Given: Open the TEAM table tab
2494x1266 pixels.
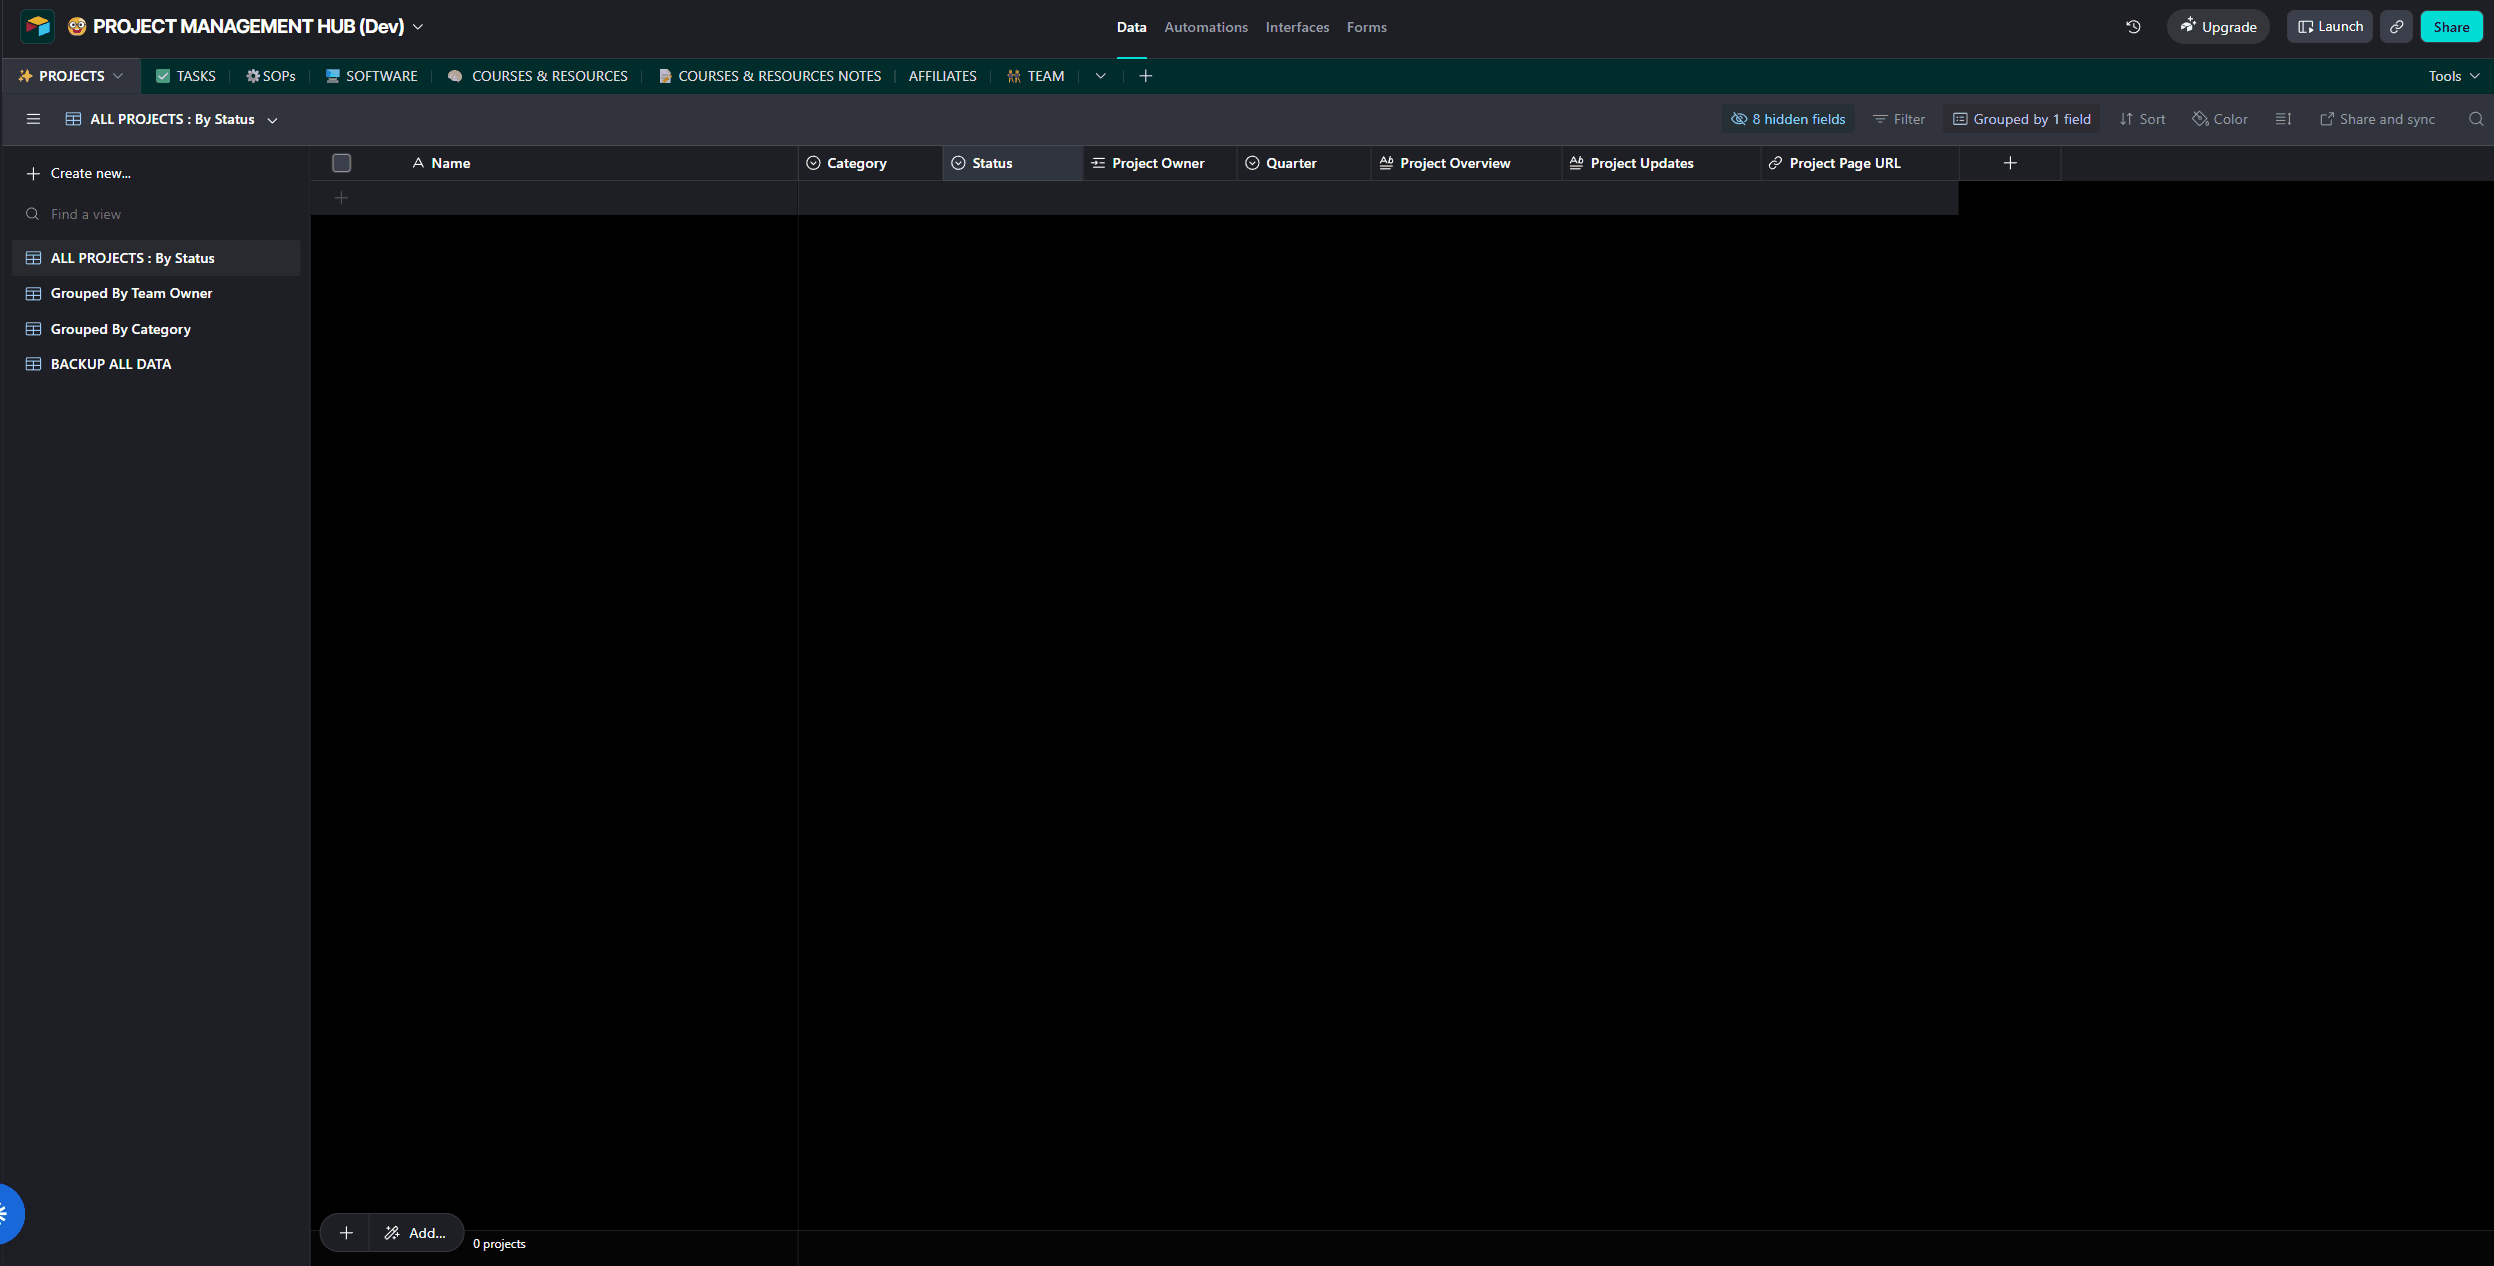Looking at the screenshot, I should point(1035,76).
